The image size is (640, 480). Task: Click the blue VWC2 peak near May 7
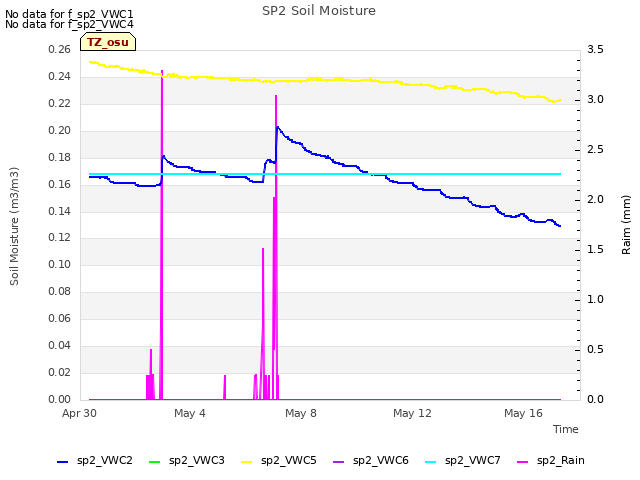(x=278, y=127)
